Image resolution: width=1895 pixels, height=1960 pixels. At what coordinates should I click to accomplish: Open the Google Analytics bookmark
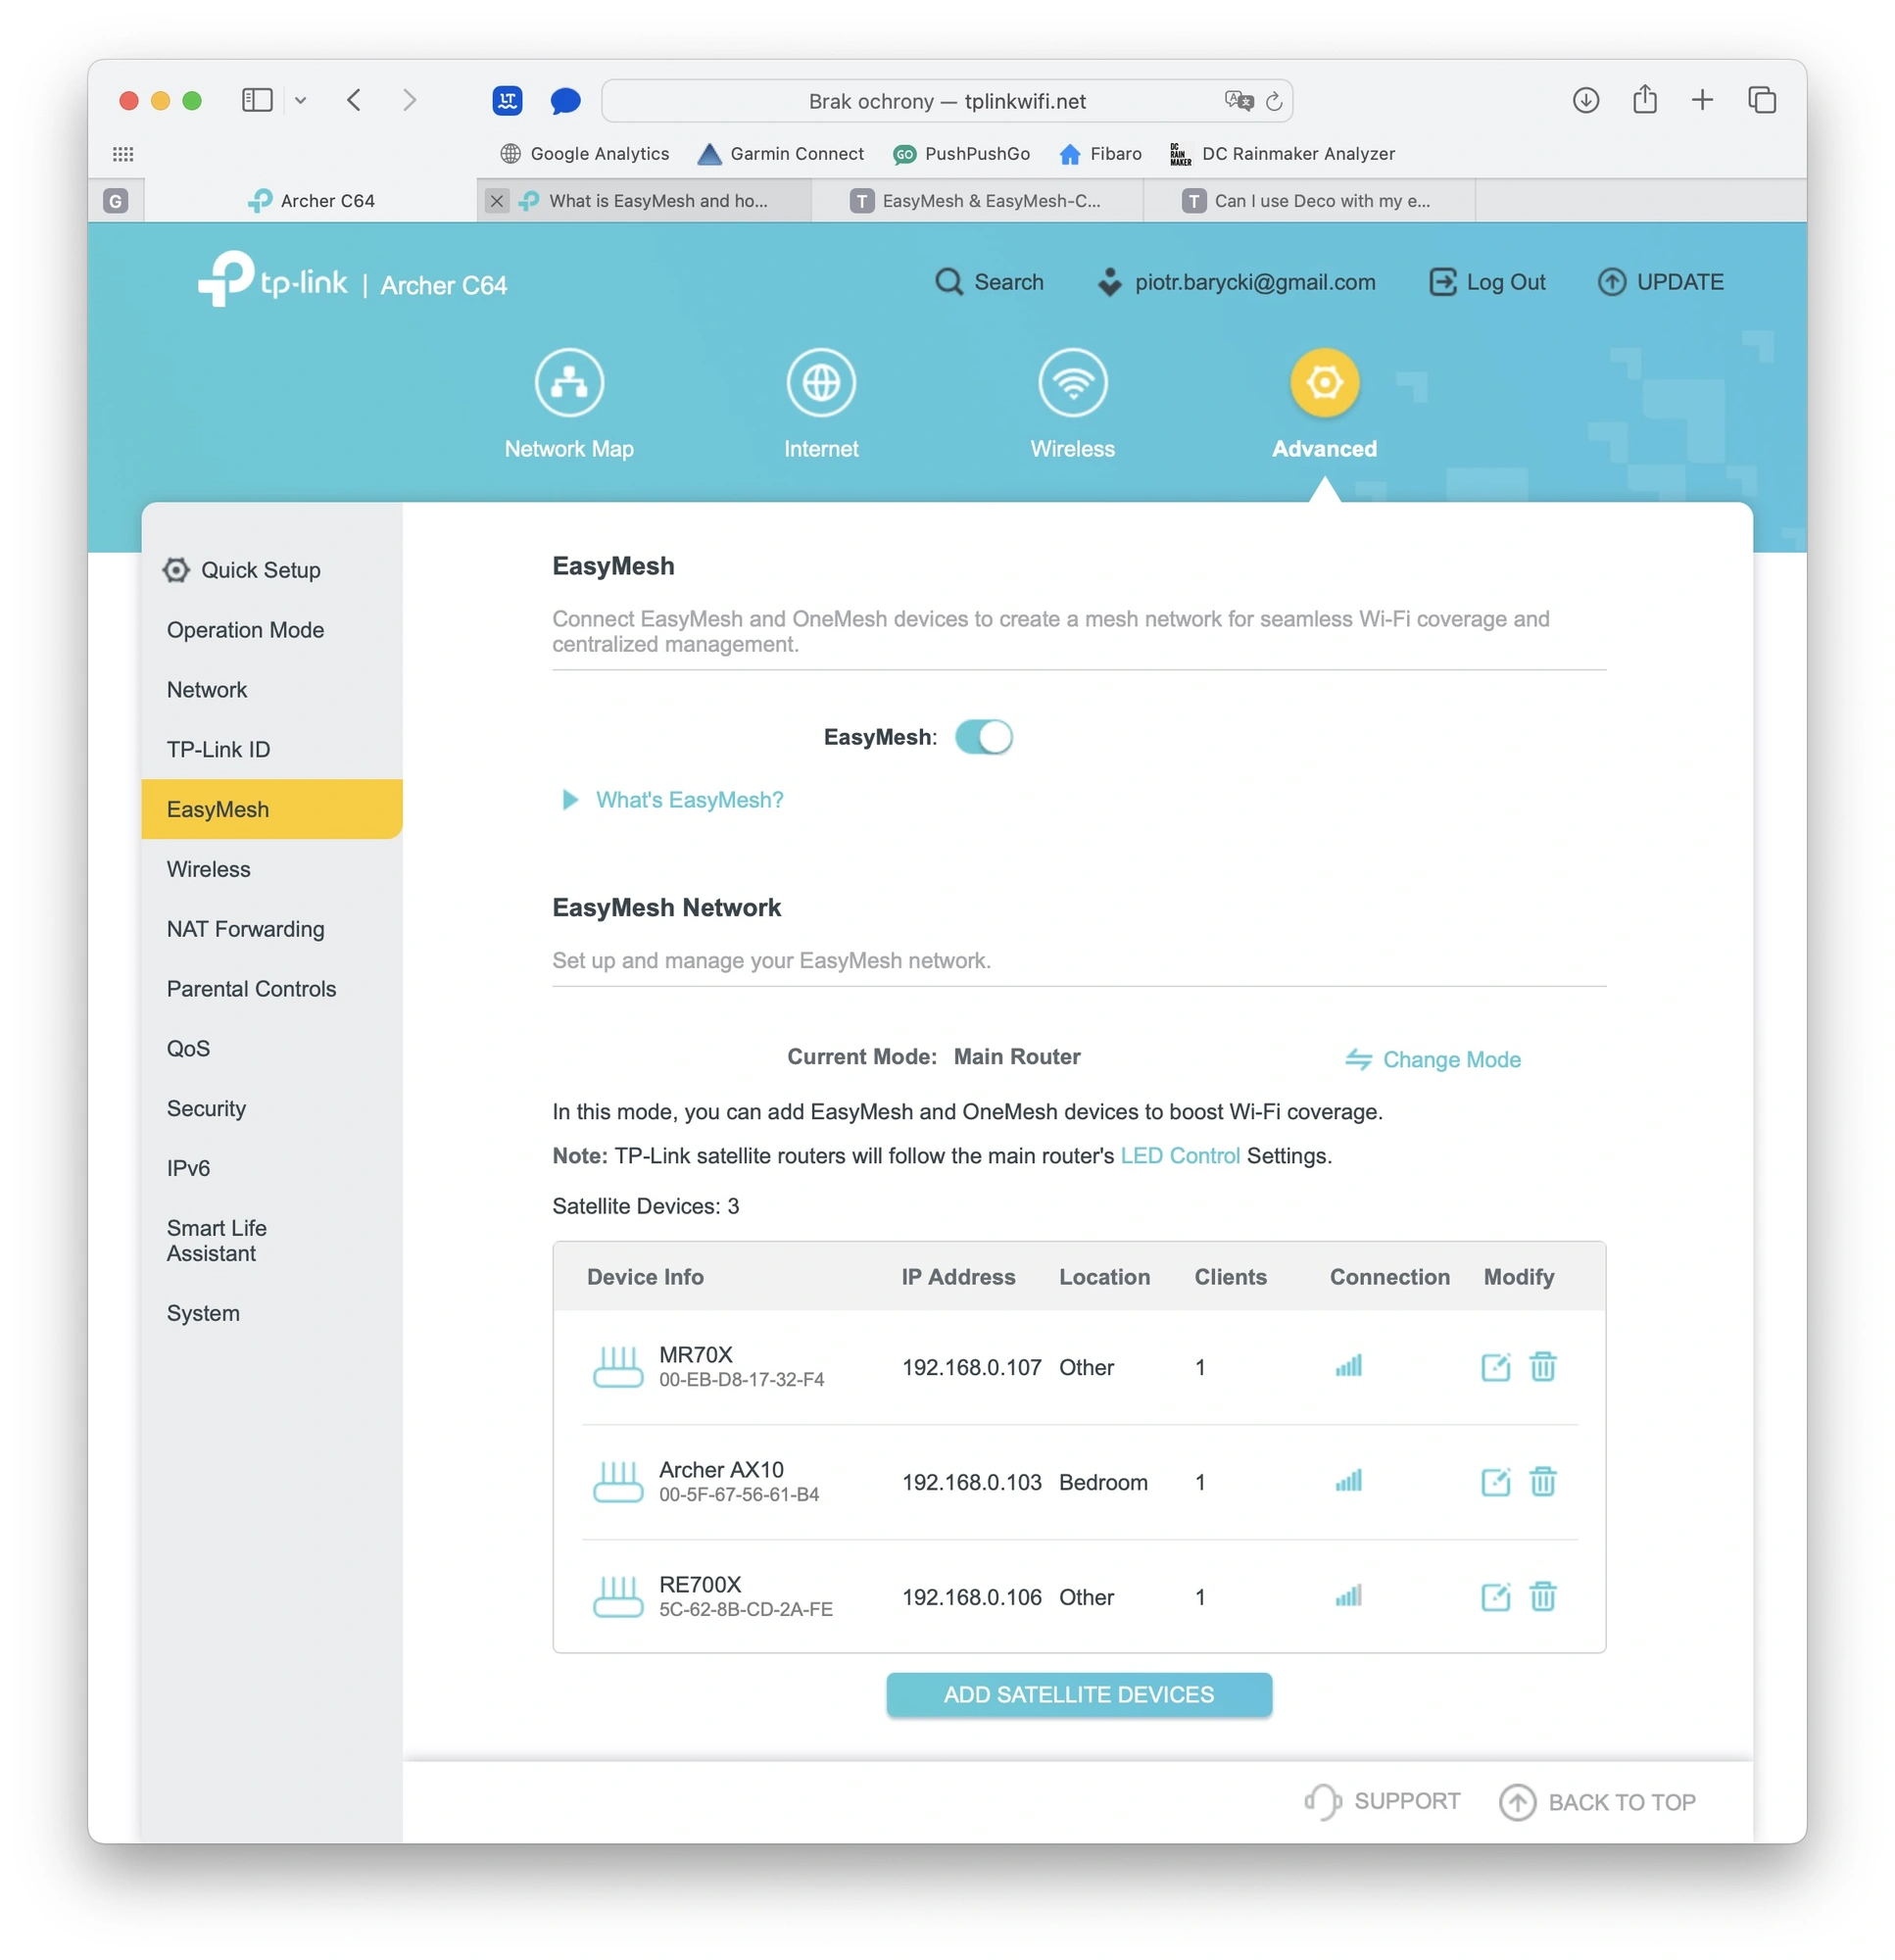[x=585, y=154]
